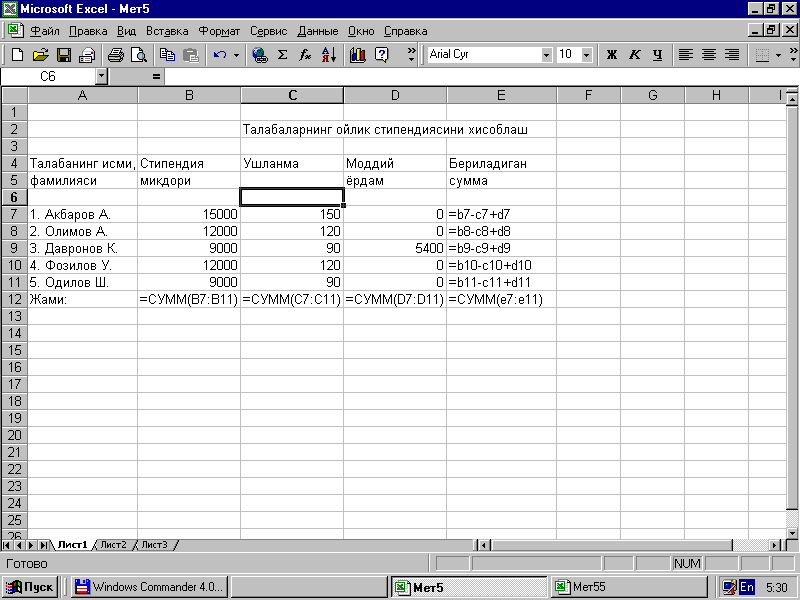
Task: Switch to the Лист2 sheet tab
Action: 113,545
